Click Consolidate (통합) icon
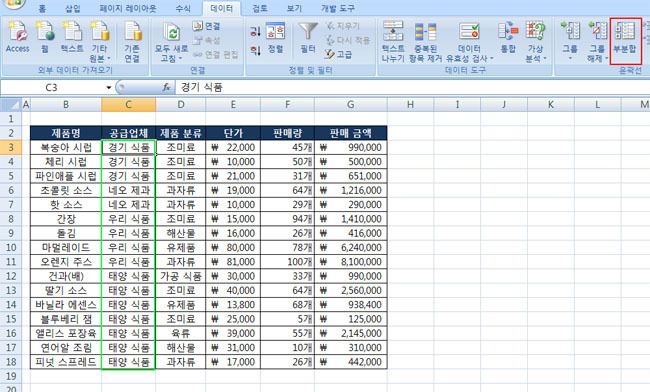This screenshot has height=392, width=650. [x=508, y=38]
